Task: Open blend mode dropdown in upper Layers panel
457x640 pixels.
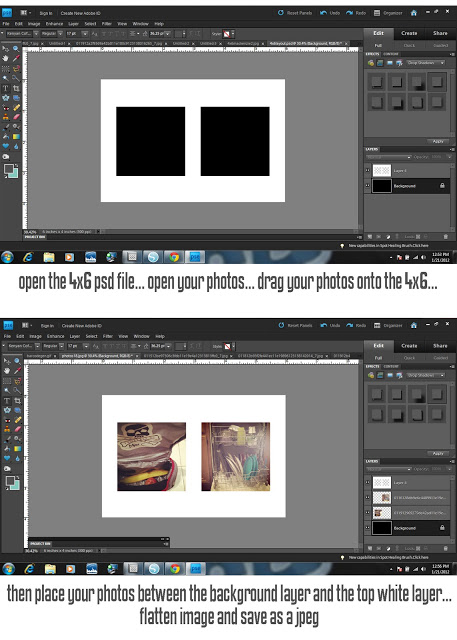Action: [x=388, y=157]
